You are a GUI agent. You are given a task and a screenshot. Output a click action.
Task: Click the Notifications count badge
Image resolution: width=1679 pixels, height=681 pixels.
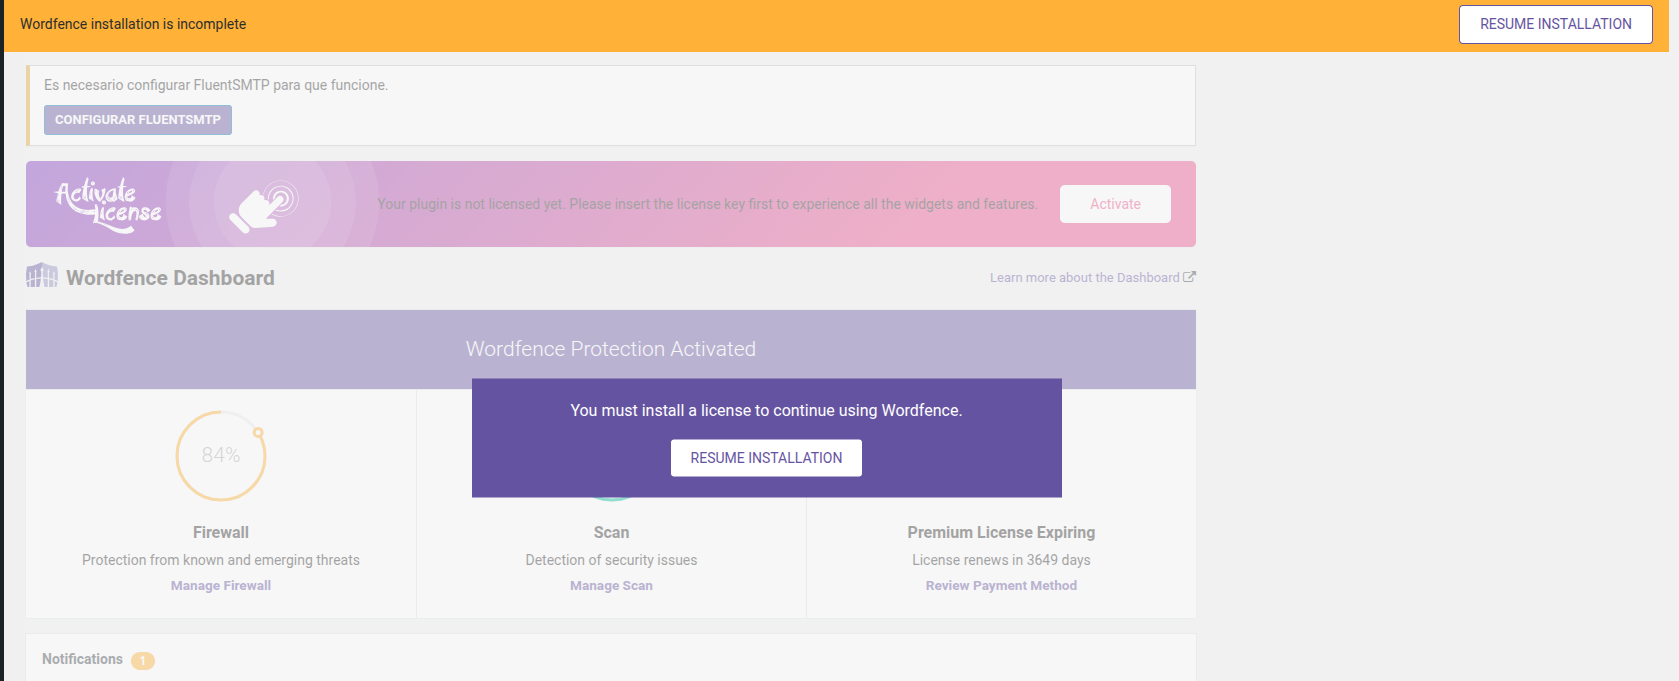pyautogui.click(x=143, y=661)
